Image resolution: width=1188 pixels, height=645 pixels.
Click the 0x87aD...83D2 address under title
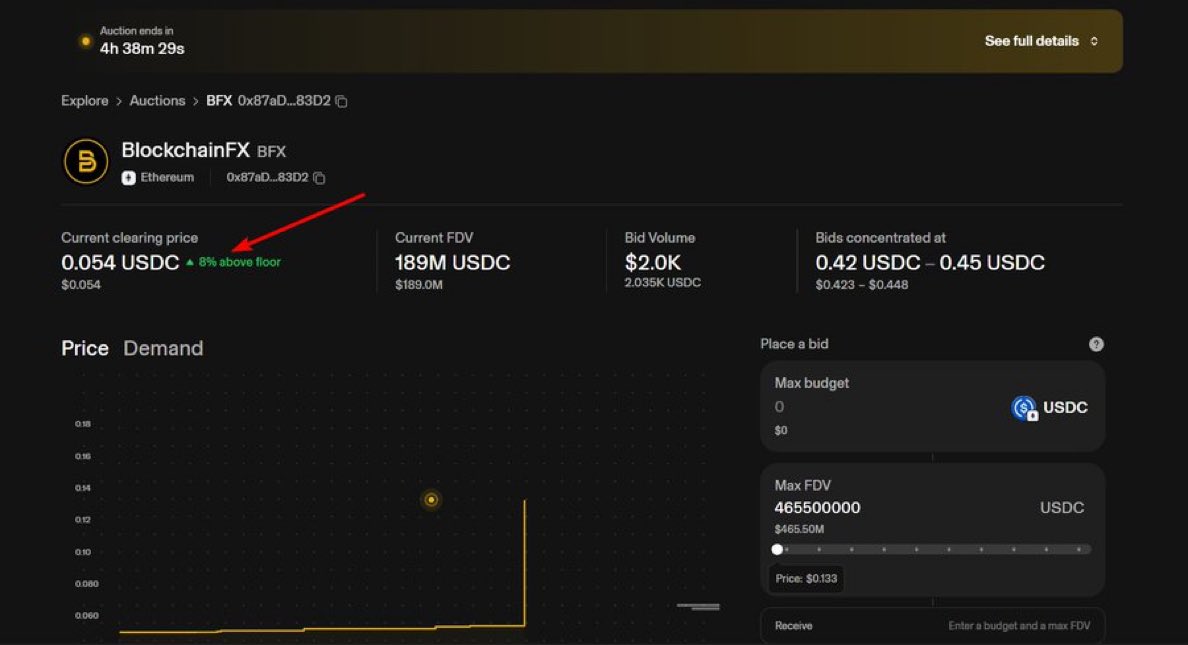click(x=267, y=177)
